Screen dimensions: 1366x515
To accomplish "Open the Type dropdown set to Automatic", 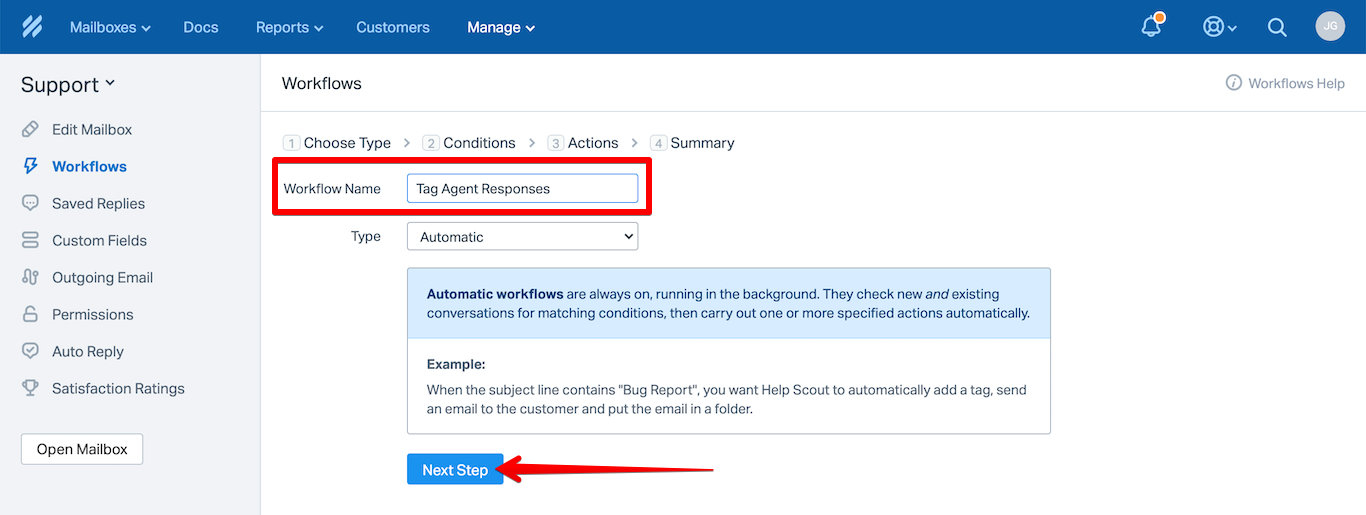I will click(x=522, y=237).
